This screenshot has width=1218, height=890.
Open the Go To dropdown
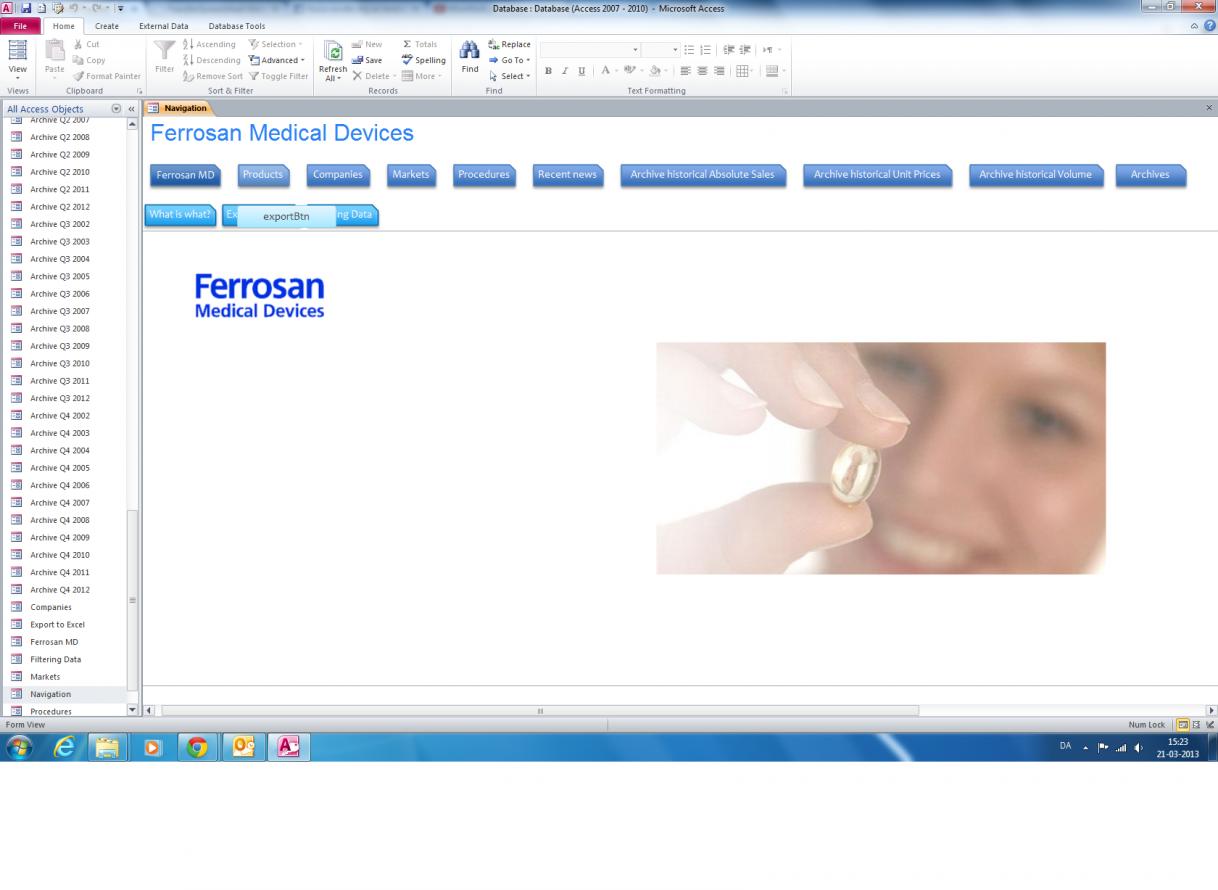coord(510,60)
